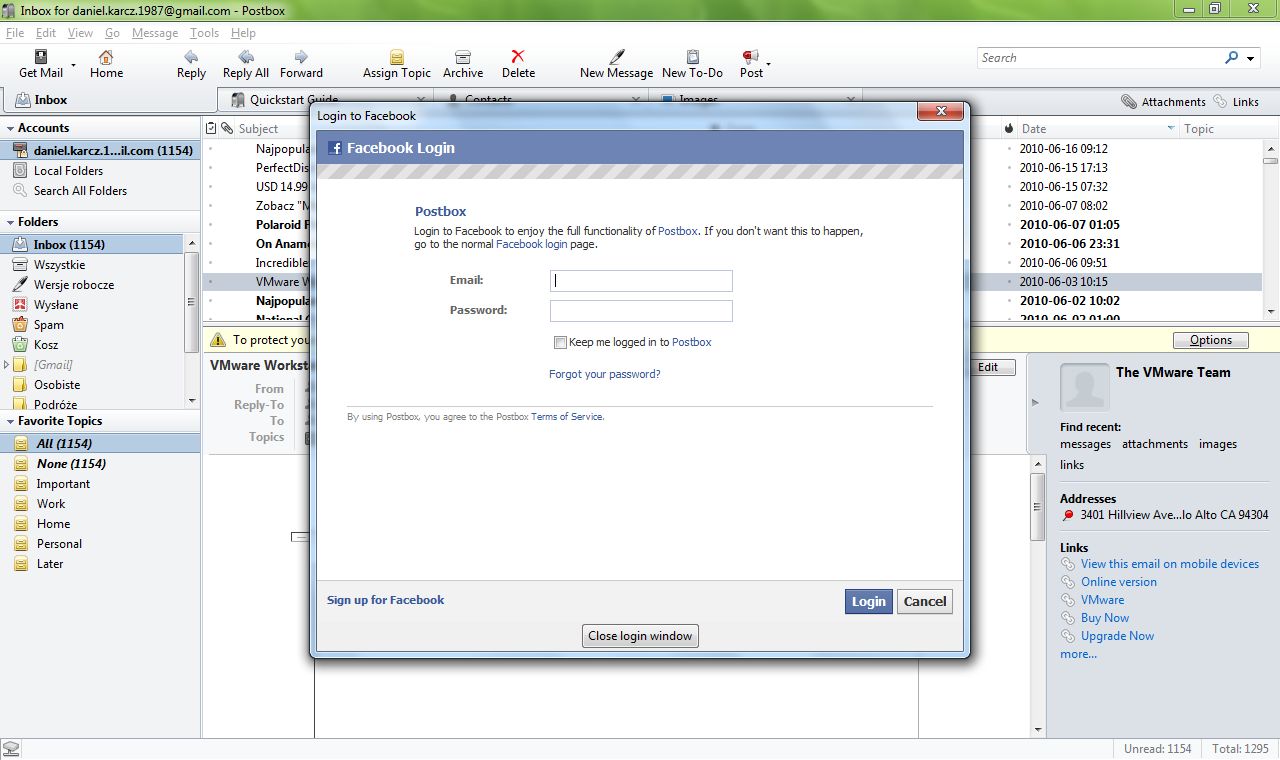
Task: Click the Assign Topic toolbar icon
Action: pyautogui.click(x=397, y=57)
